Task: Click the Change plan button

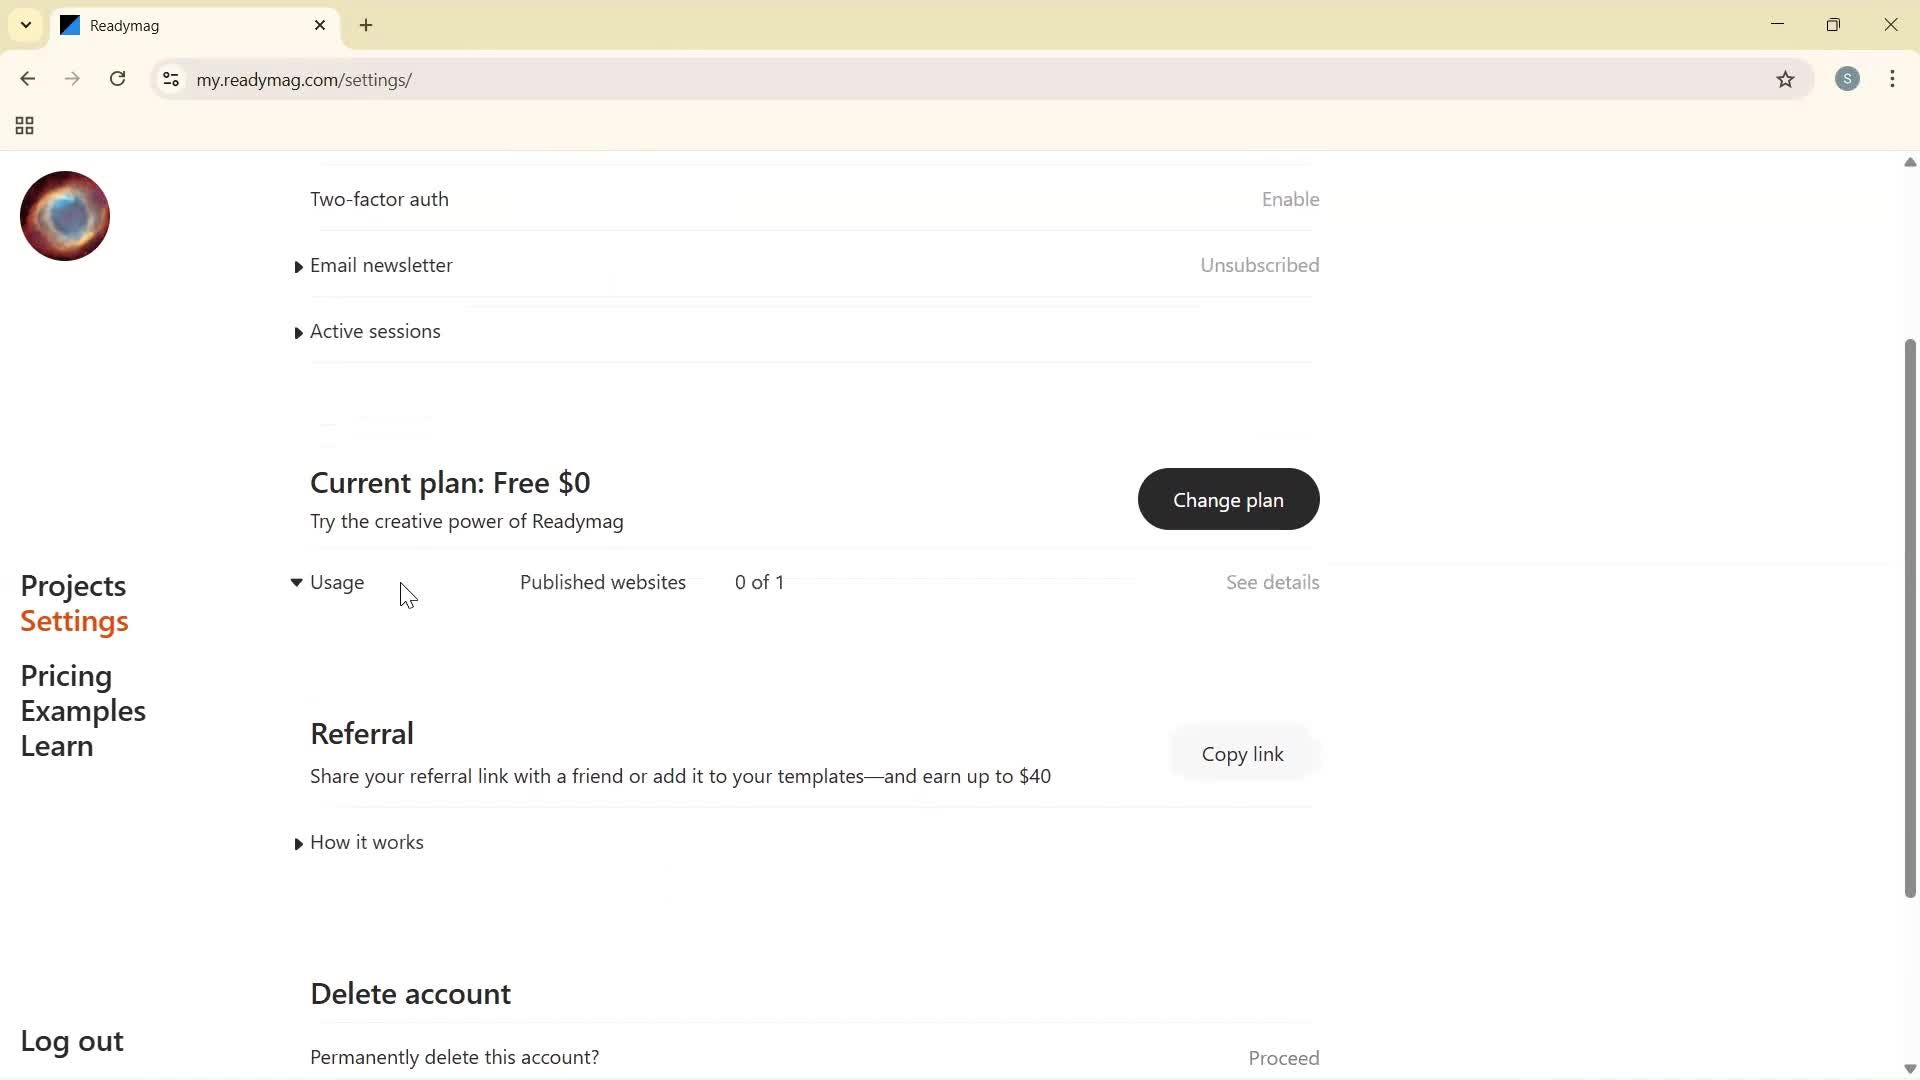Action: [1228, 499]
